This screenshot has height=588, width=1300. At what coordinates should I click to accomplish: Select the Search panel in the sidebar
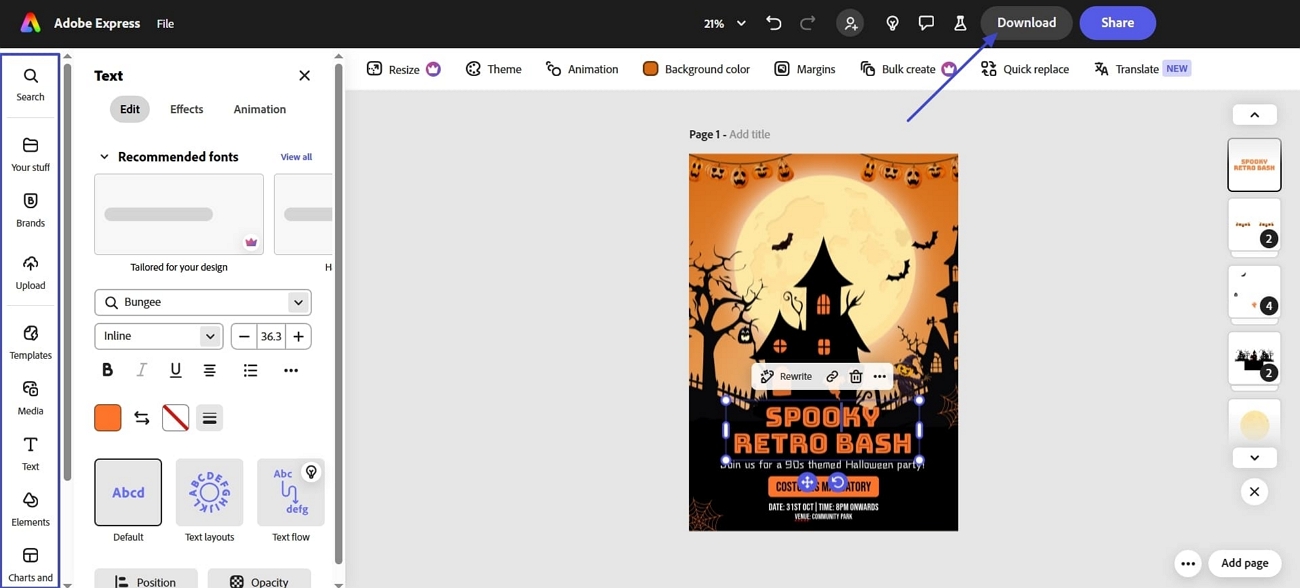click(30, 83)
